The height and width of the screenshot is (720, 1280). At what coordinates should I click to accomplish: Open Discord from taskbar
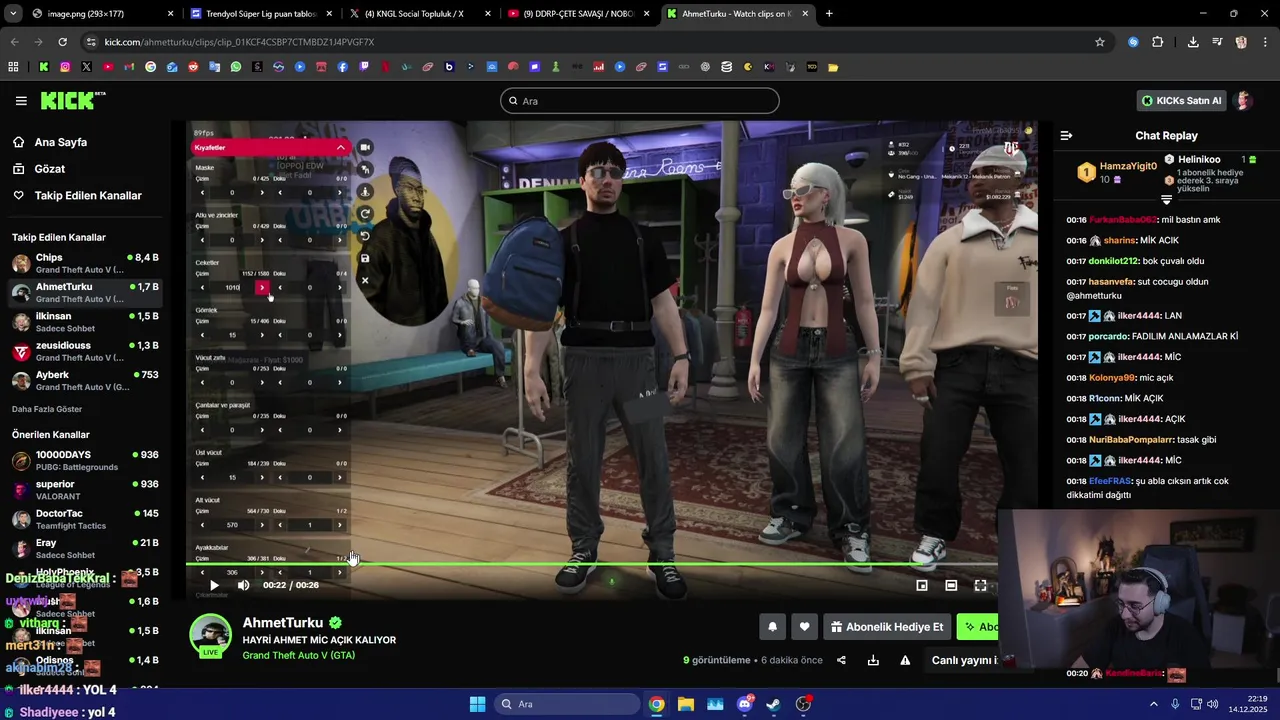pos(745,704)
